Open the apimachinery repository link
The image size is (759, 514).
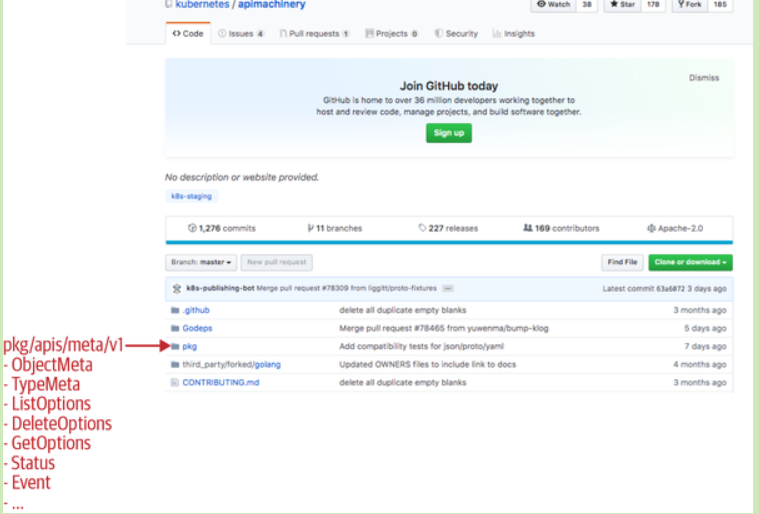click(x=272, y=4)
